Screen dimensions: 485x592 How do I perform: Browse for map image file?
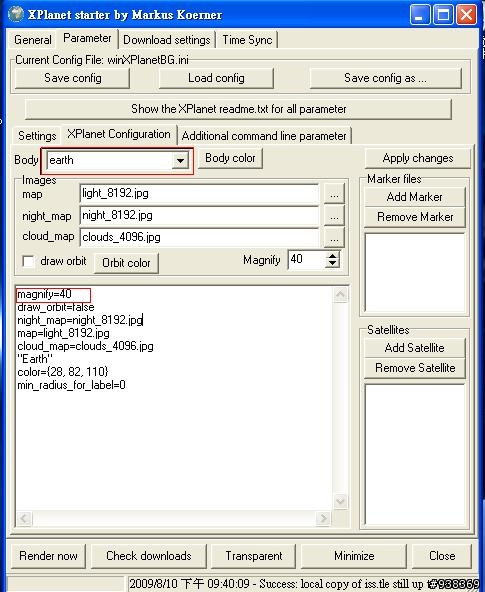click(334, 194)
